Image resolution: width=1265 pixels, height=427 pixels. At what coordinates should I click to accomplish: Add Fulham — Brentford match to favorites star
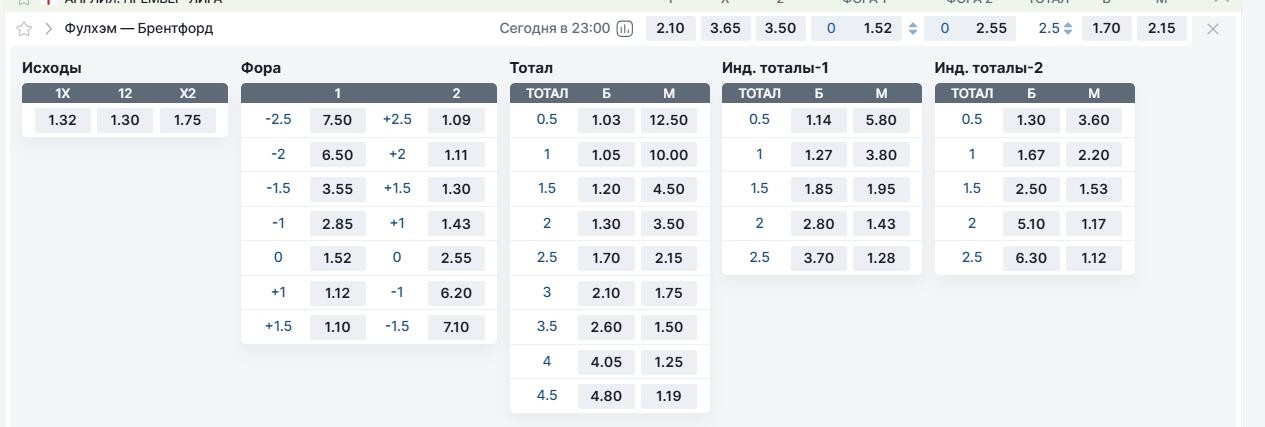tap(25, 29)
